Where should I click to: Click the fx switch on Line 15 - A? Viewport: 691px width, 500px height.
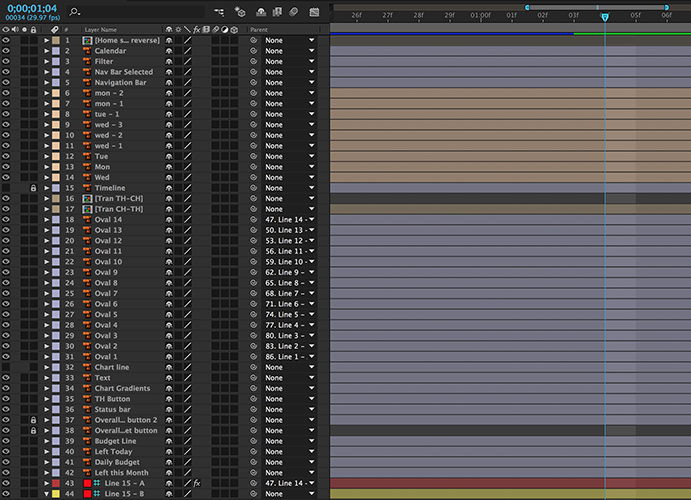(197, 483)
